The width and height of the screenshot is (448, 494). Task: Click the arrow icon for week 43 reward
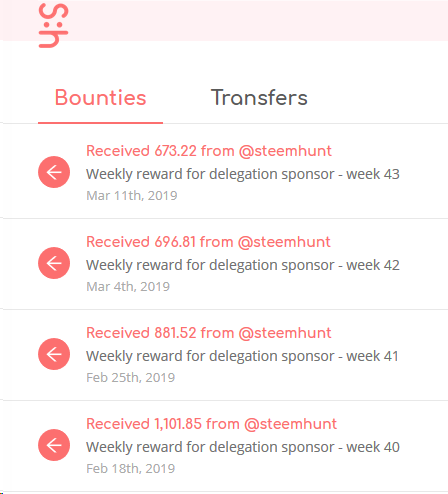tap(54, 172)
